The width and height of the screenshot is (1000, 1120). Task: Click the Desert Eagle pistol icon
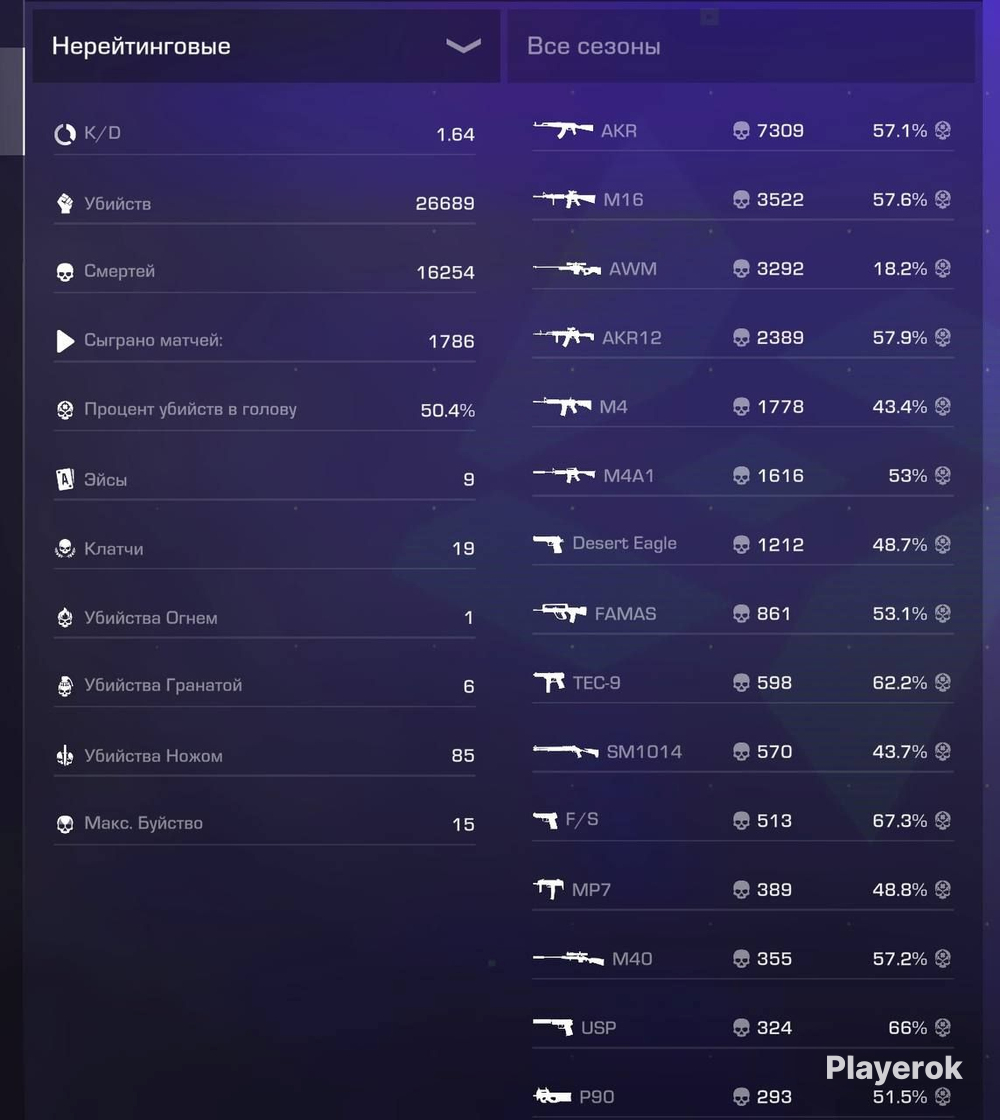click(x=549, y=544)
